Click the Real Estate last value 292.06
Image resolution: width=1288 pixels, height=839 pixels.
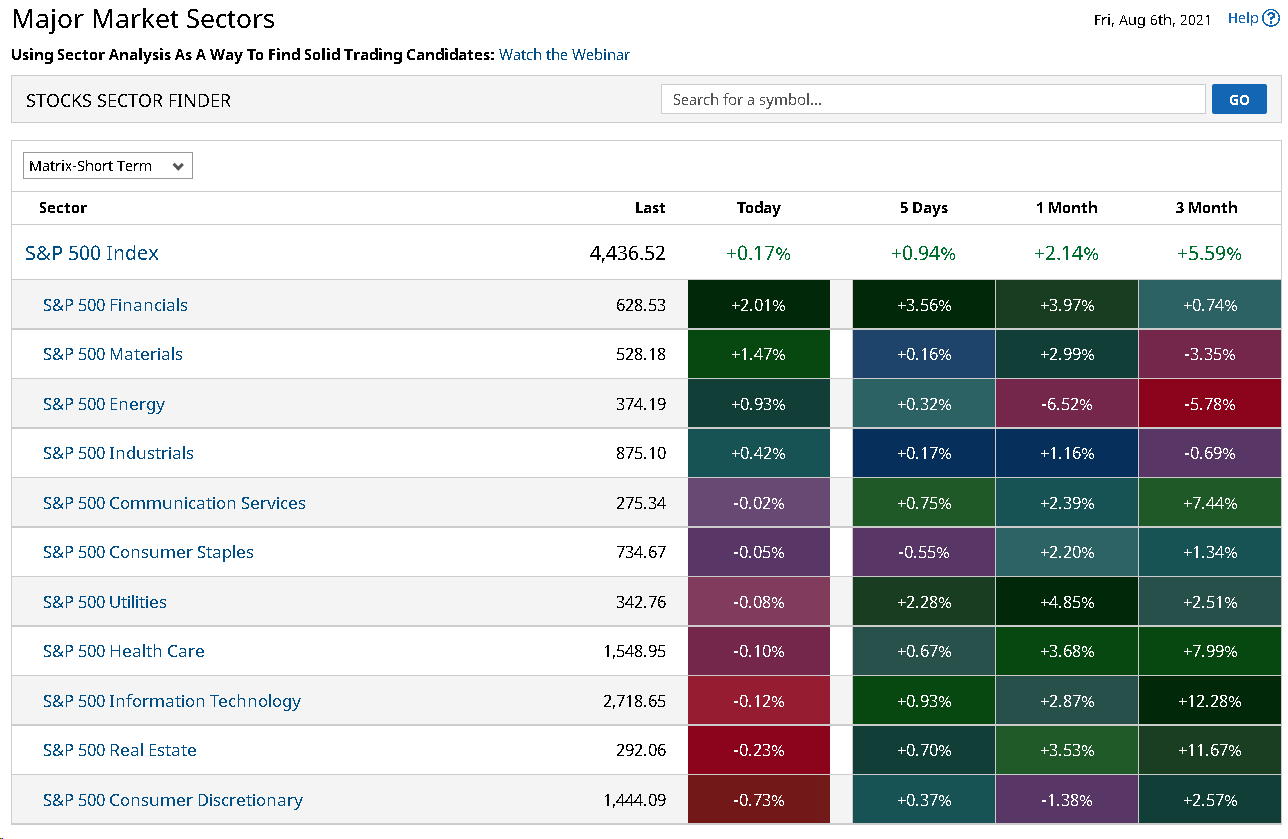click(x=641, y=750)
